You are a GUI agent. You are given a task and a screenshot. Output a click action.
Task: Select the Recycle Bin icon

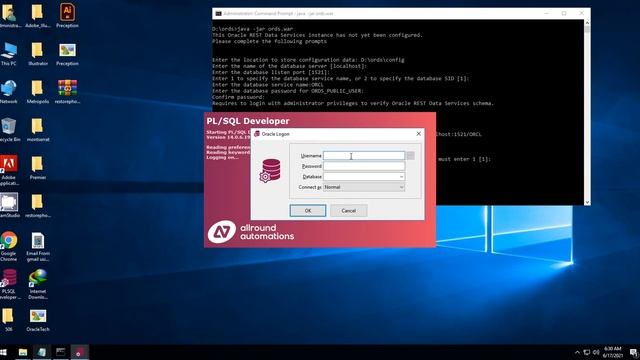point(9,130)
